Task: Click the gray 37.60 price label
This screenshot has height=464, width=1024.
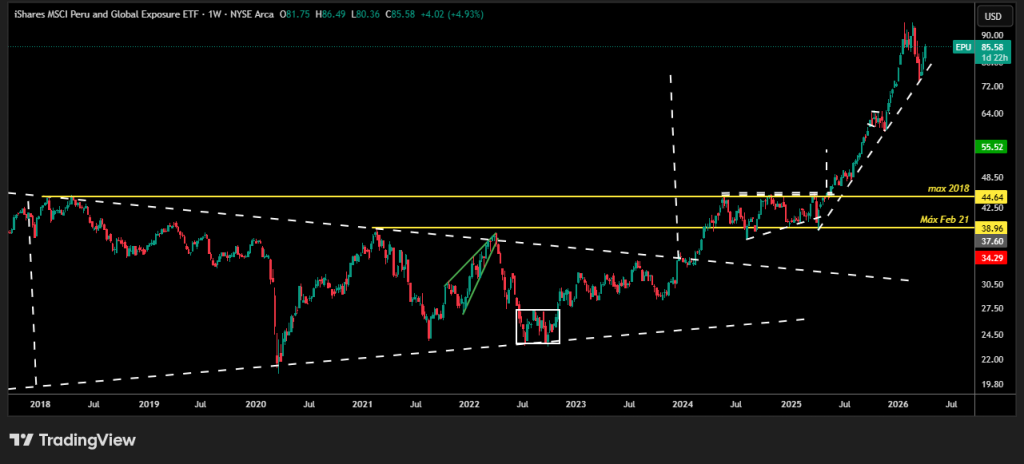Action: point(992,241)
